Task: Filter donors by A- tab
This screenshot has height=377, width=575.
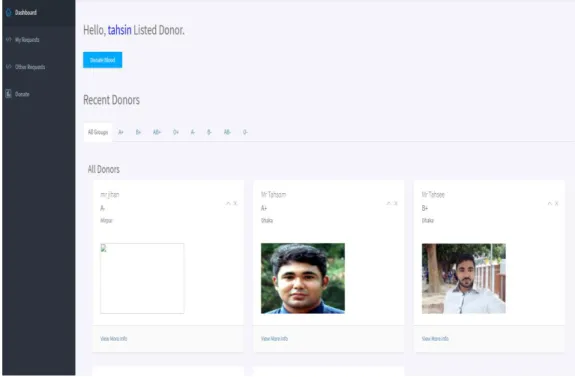Action: click(193, 132)
